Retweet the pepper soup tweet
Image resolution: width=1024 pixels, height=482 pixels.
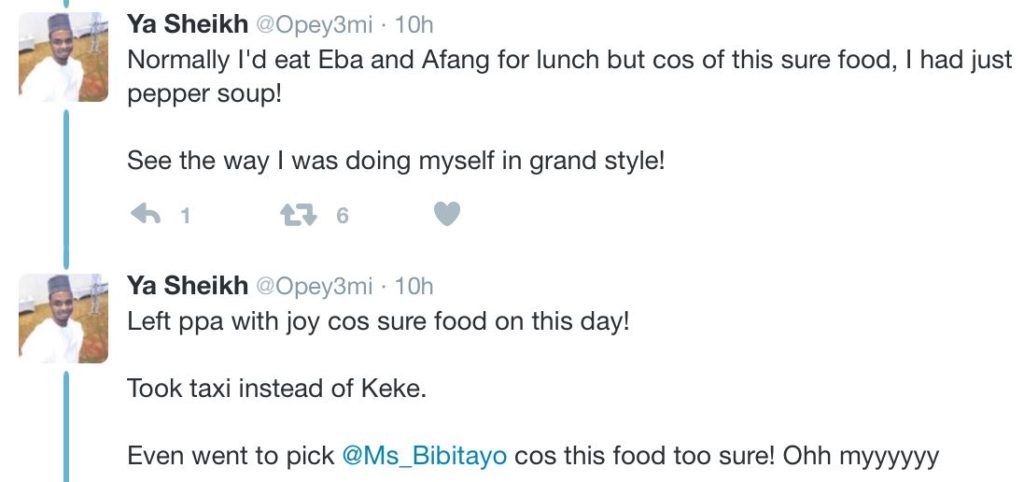coord(295,214)
